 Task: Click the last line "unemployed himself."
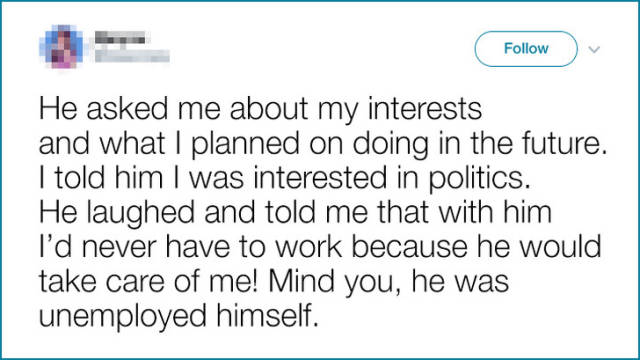pos(178,316)
